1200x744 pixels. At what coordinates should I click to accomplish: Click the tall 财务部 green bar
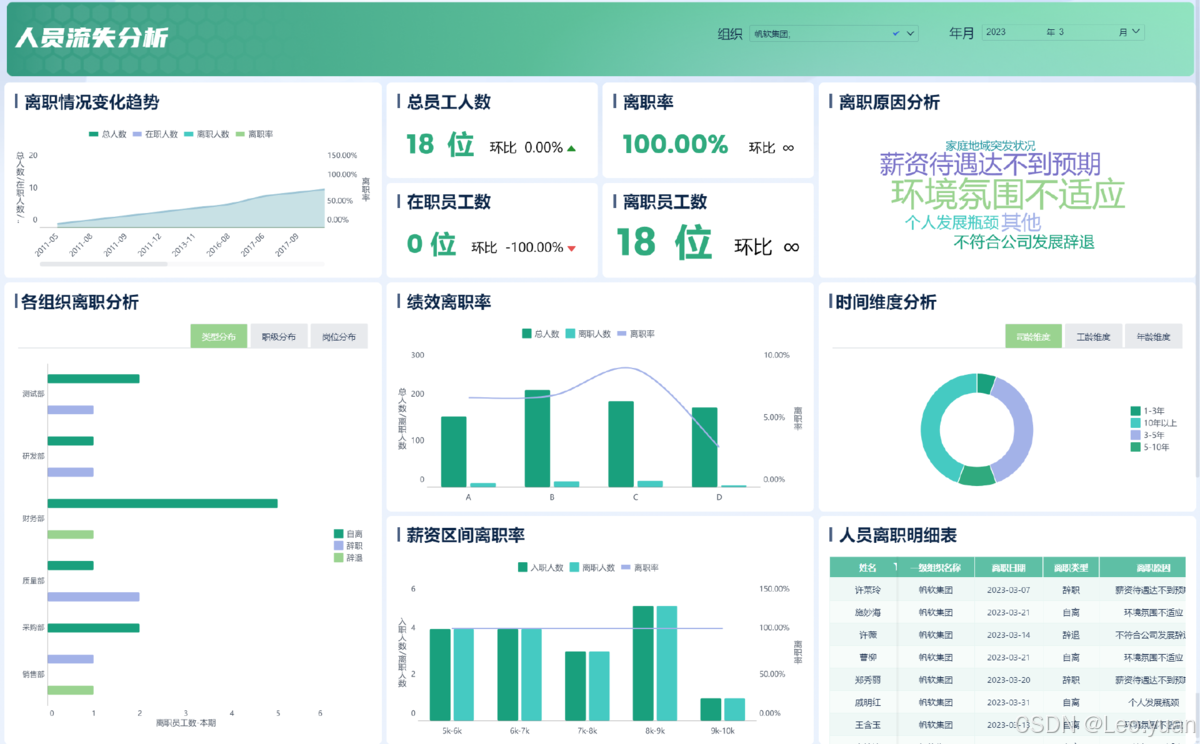click(x=163, y=503)
